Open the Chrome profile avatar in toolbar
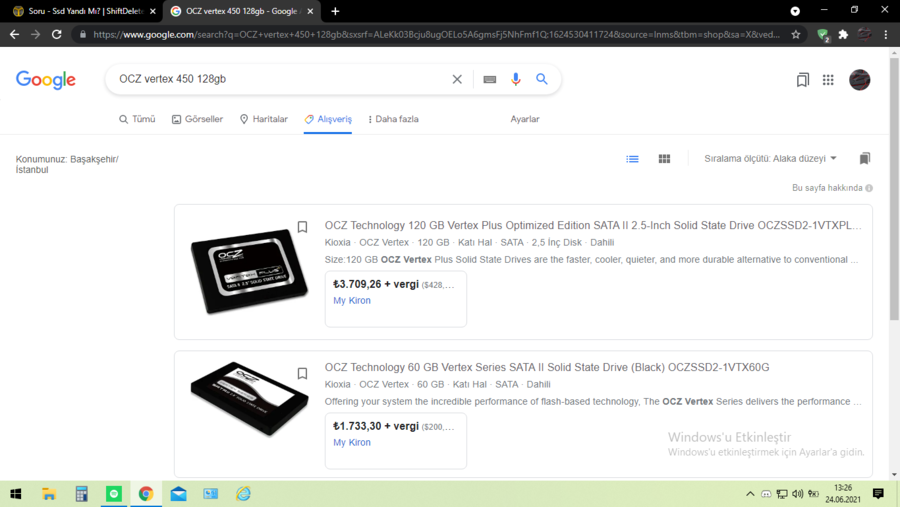The width and height of the screenshot is (900, 507). click(x=864, y=34)
